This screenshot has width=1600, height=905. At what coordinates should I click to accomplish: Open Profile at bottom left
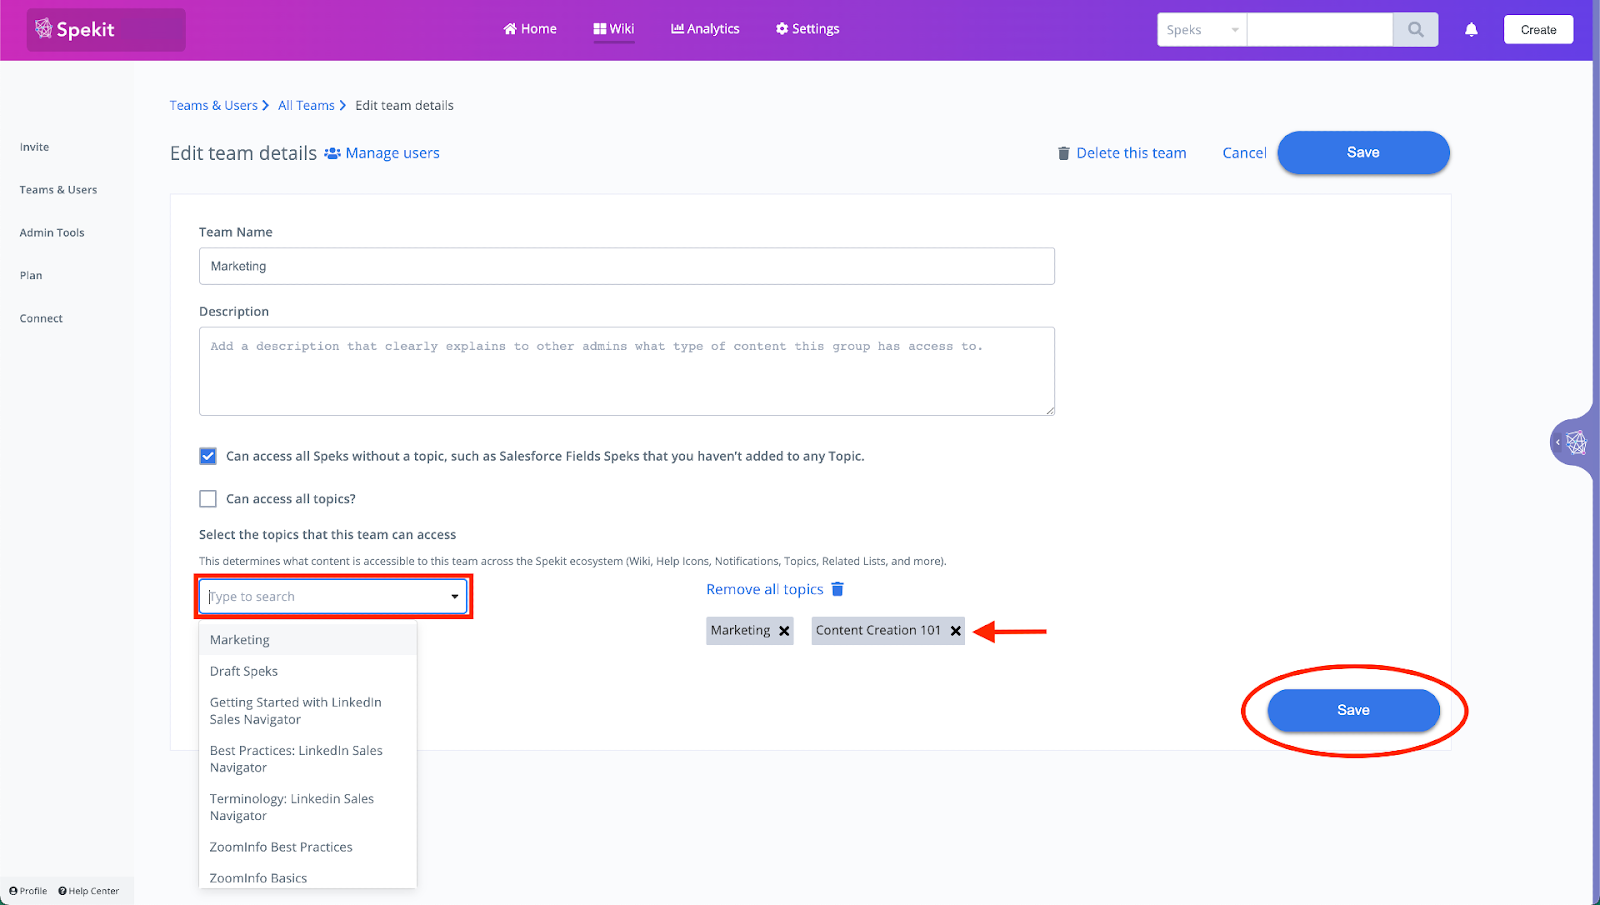pyautogui.click(x=28, y=891)
